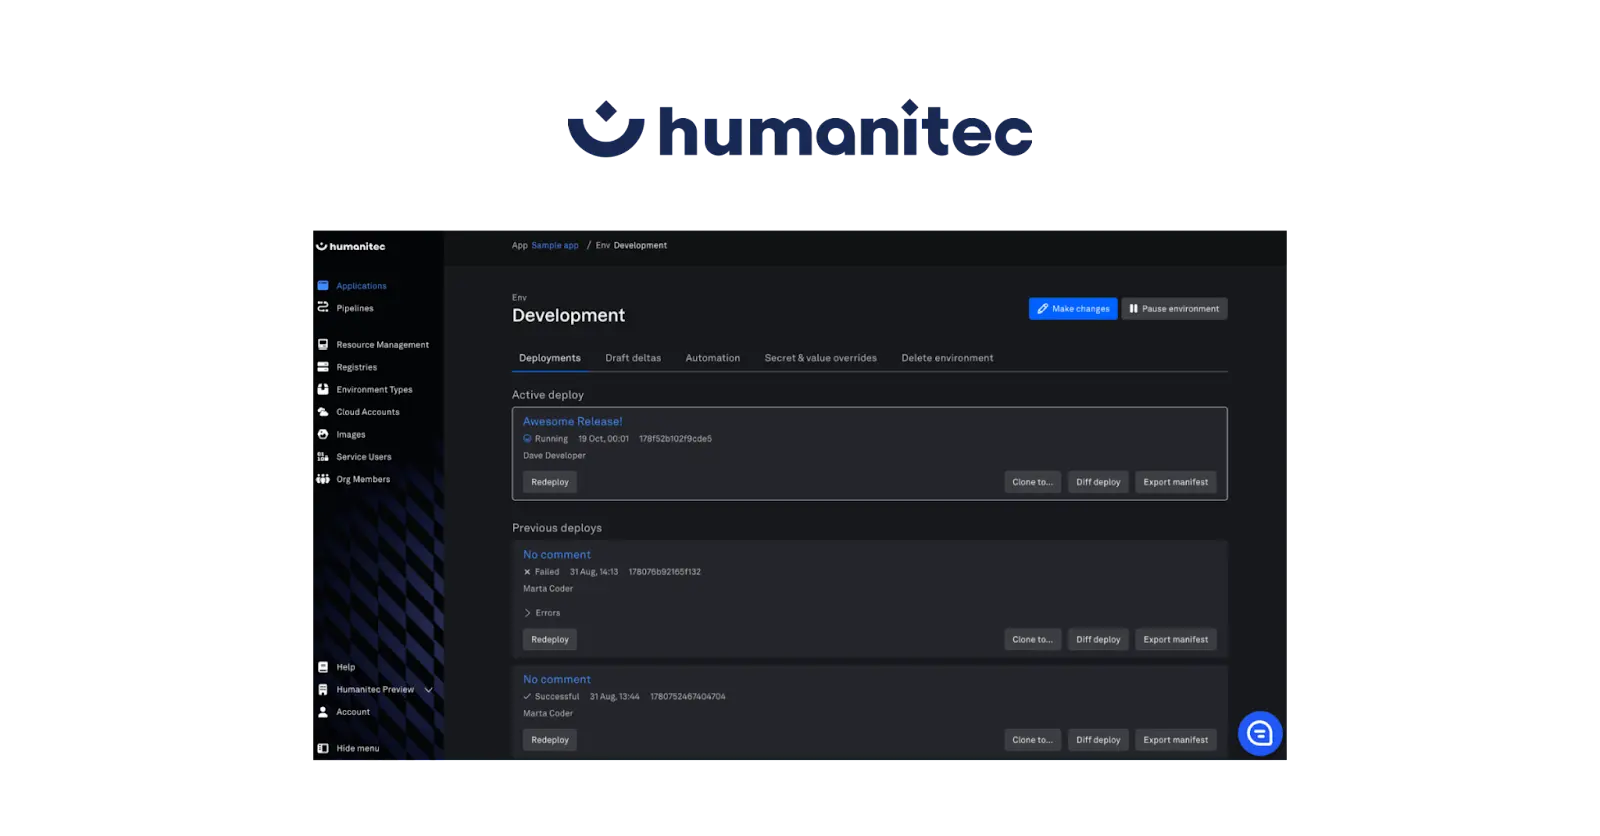Clone the Successful deployment
This screenshot has width=1600, height=836.
tap(1032, 740)
